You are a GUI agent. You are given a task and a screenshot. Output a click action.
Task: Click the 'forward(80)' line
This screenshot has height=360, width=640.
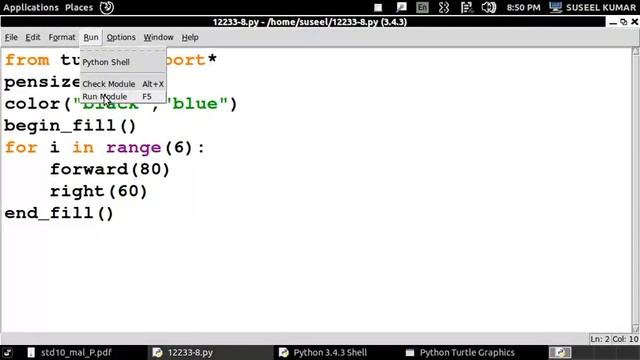[109, 169]
